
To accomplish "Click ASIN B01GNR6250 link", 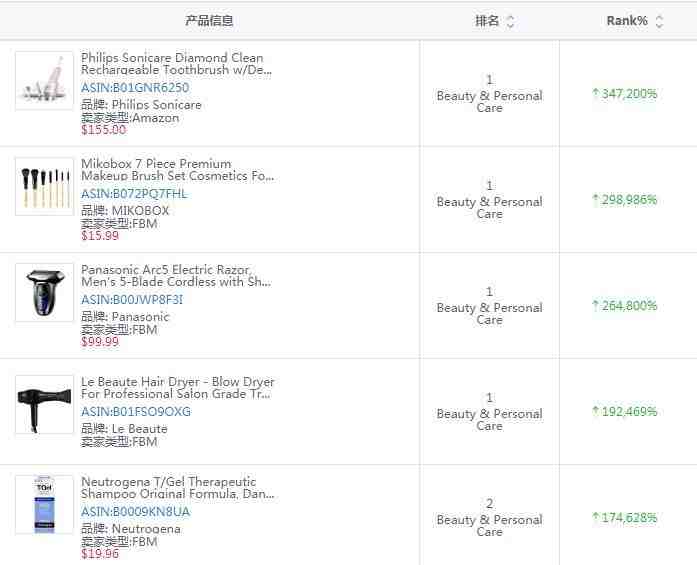I will pos(135,88).
